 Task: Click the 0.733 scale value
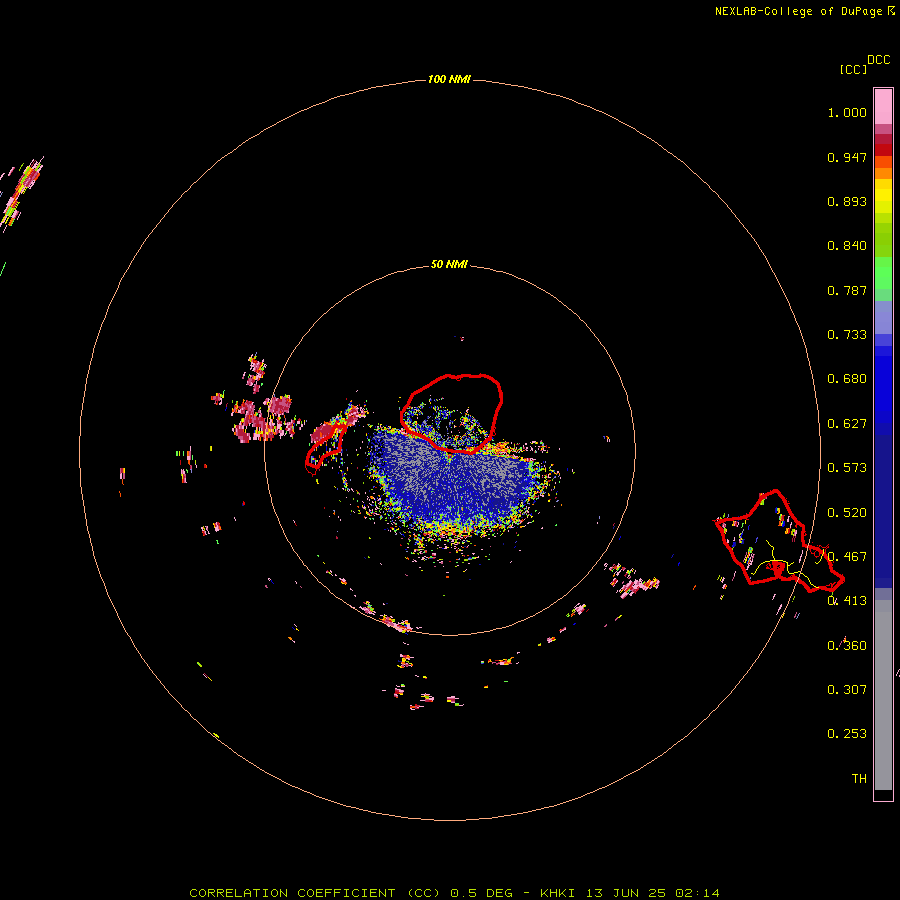[847, 335]
